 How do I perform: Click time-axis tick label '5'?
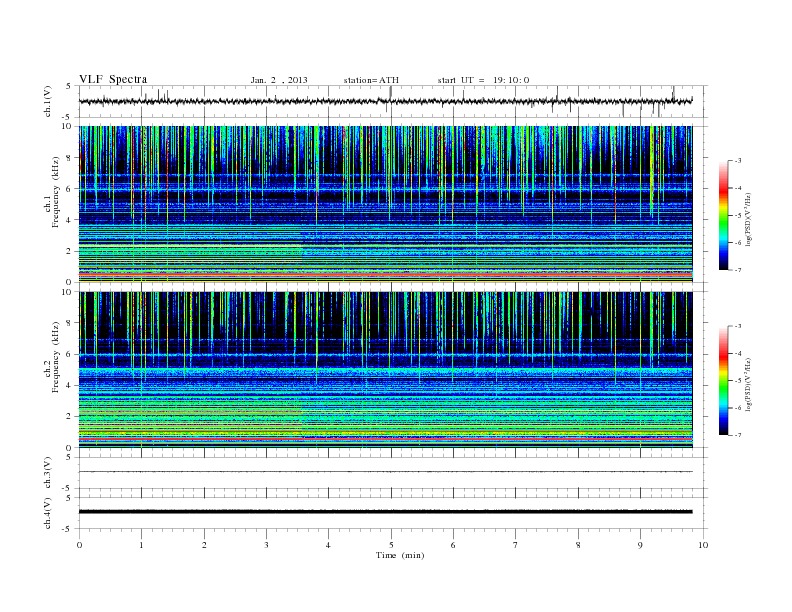(x=391, y=545)
